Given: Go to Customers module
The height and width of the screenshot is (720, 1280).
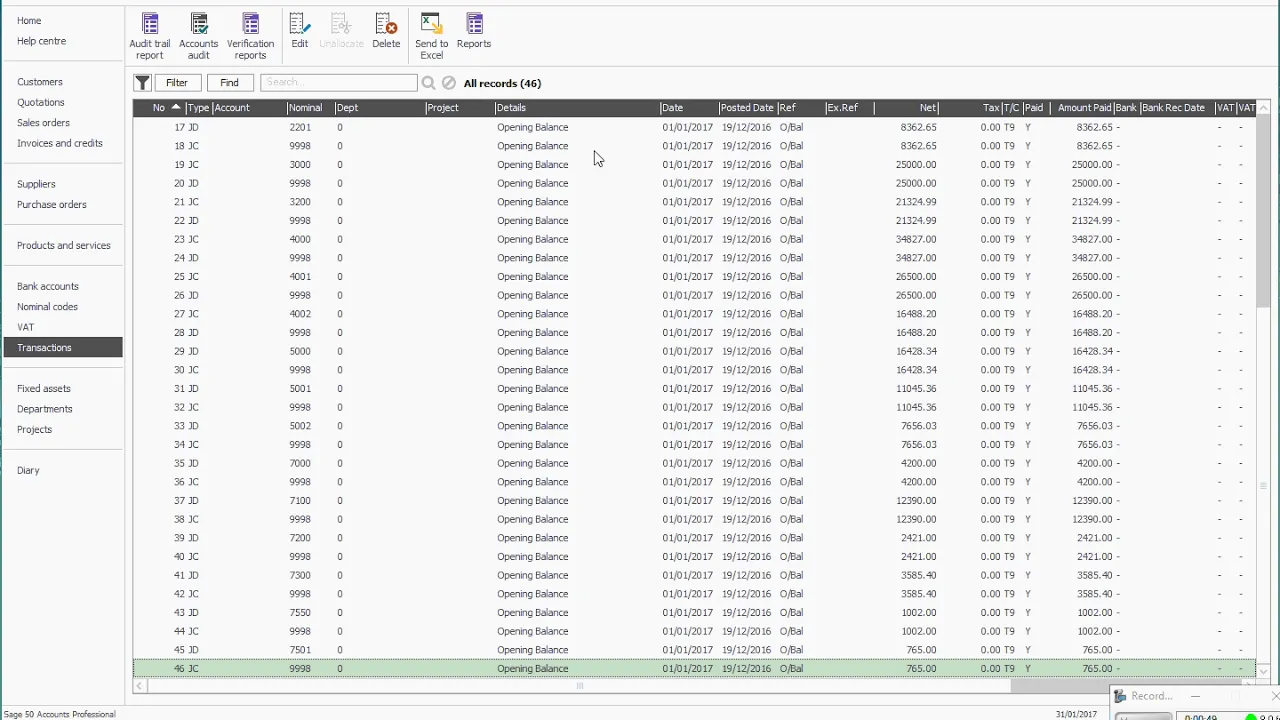Looking at the screenshot, I should tap(39, 82).
